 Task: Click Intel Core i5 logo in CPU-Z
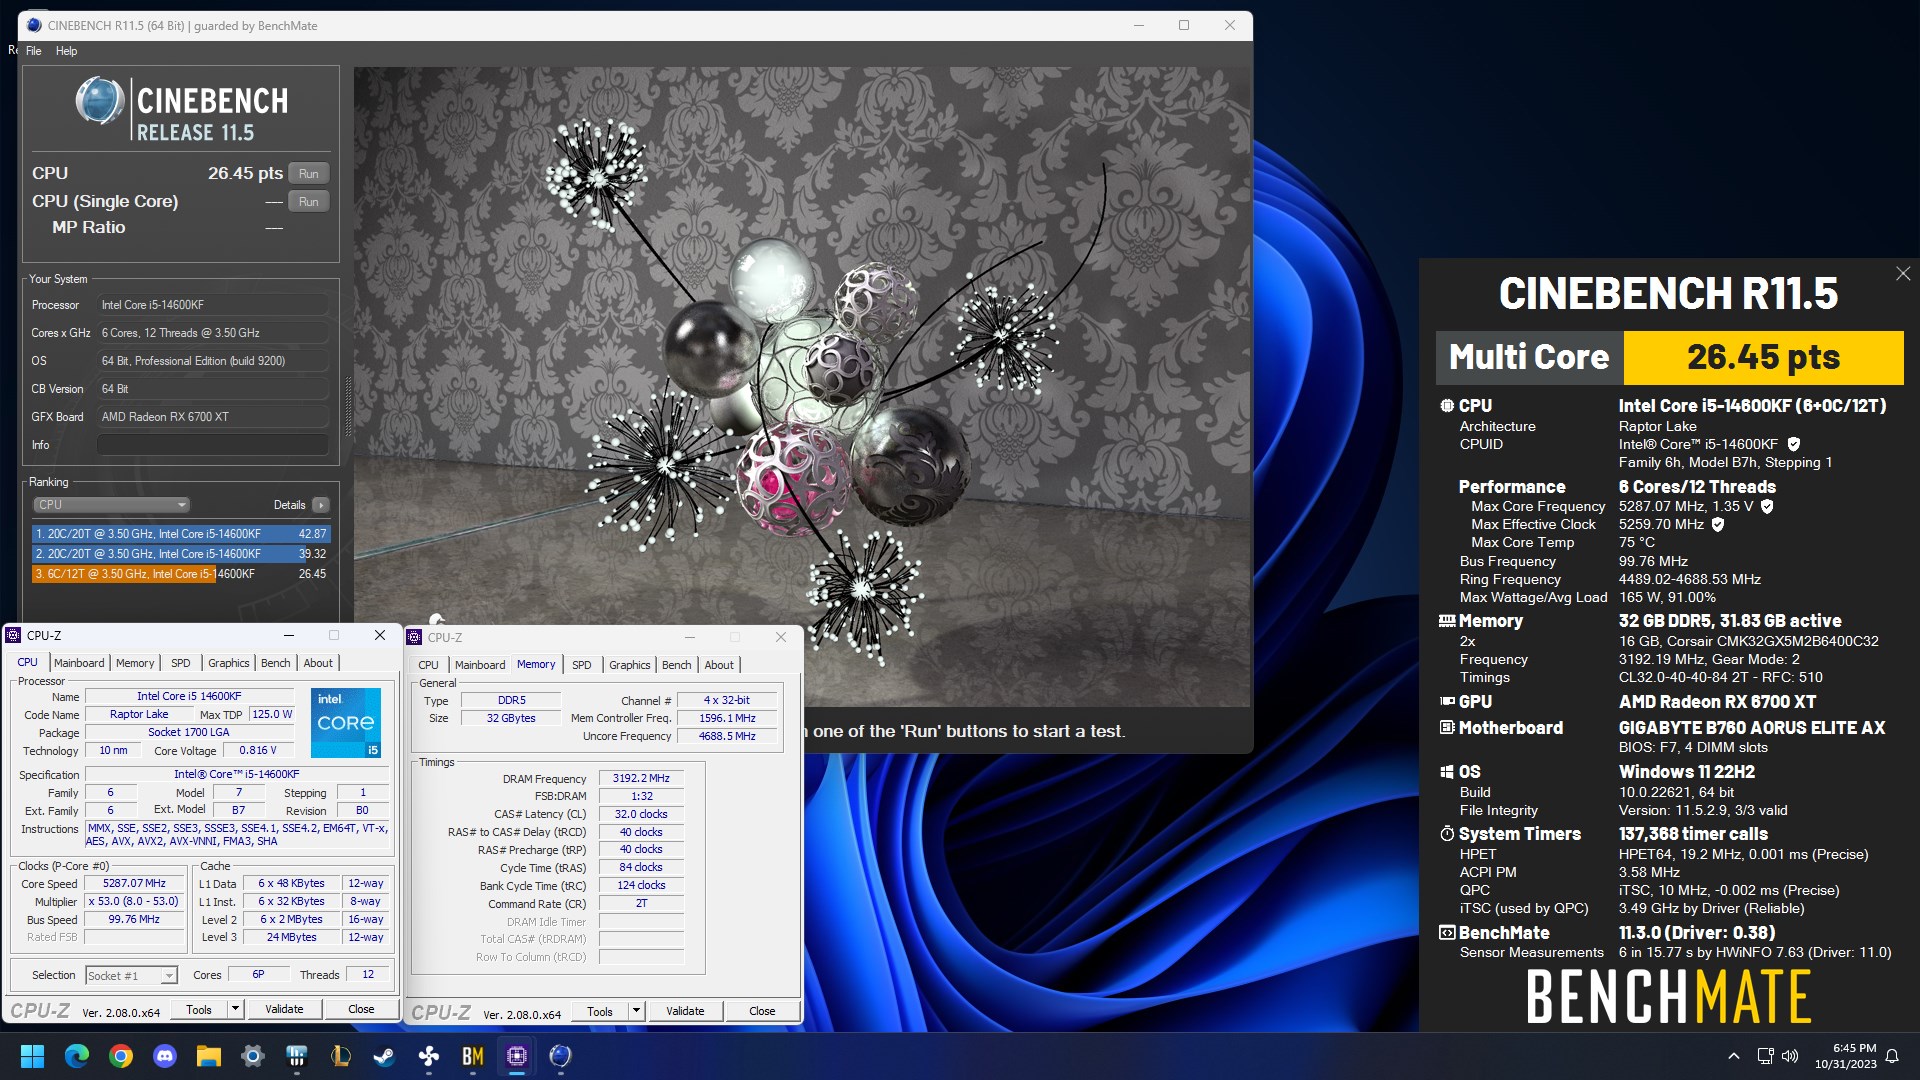click(346, 722)
